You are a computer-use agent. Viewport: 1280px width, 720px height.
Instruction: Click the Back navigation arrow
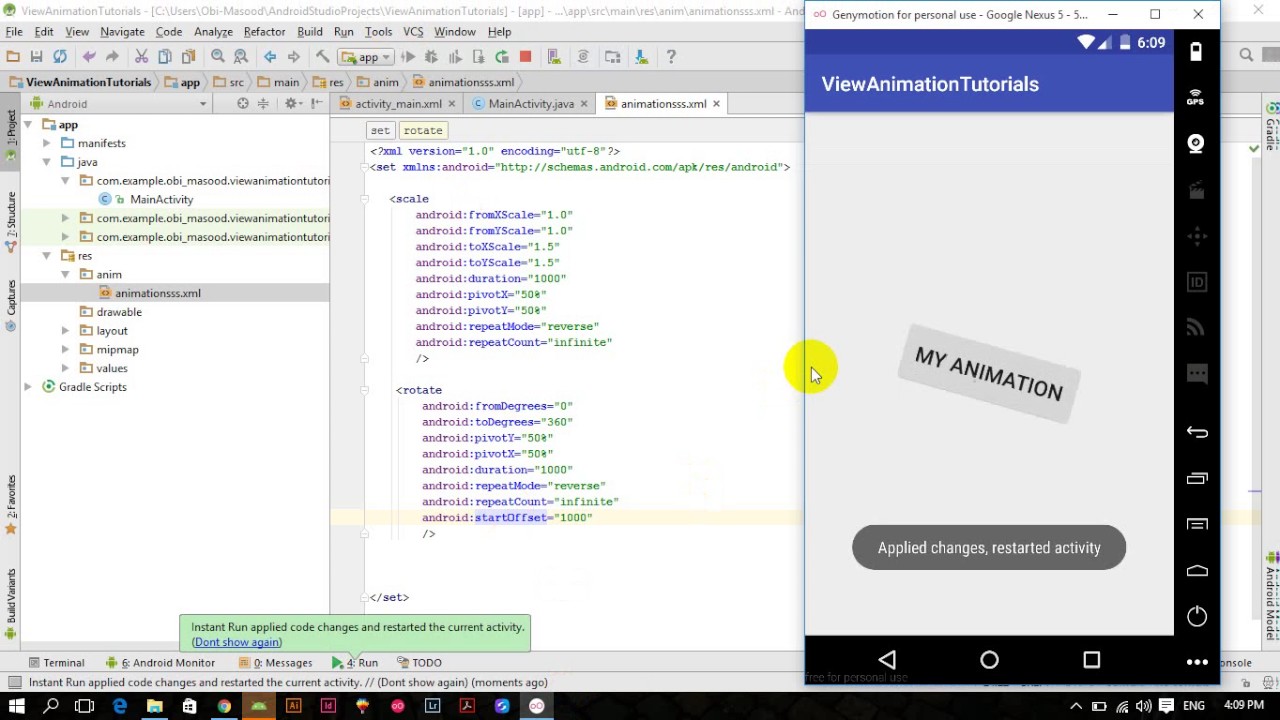coord(270,57)
